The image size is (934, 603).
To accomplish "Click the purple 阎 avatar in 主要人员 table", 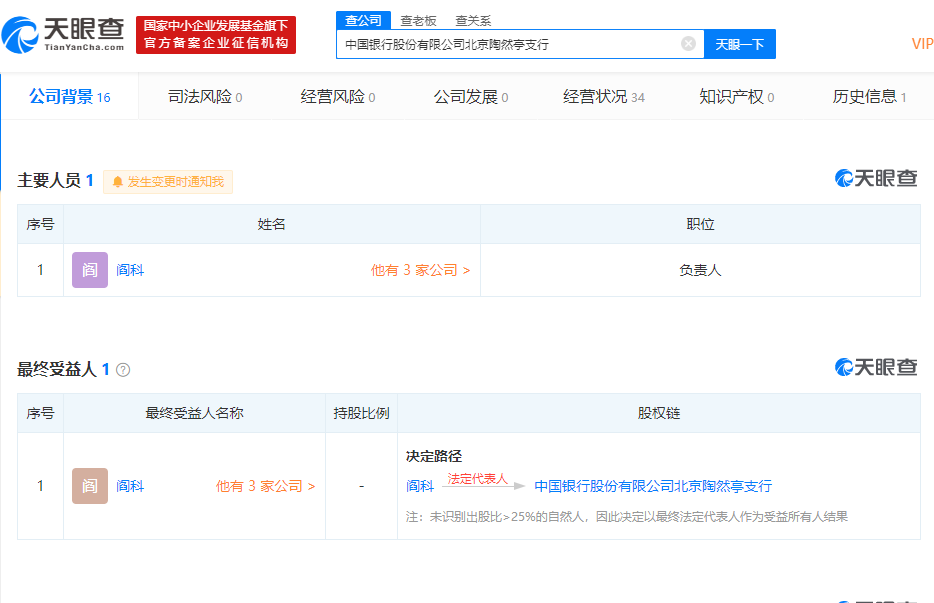I will pyautogui.click(x=90, y=270).
